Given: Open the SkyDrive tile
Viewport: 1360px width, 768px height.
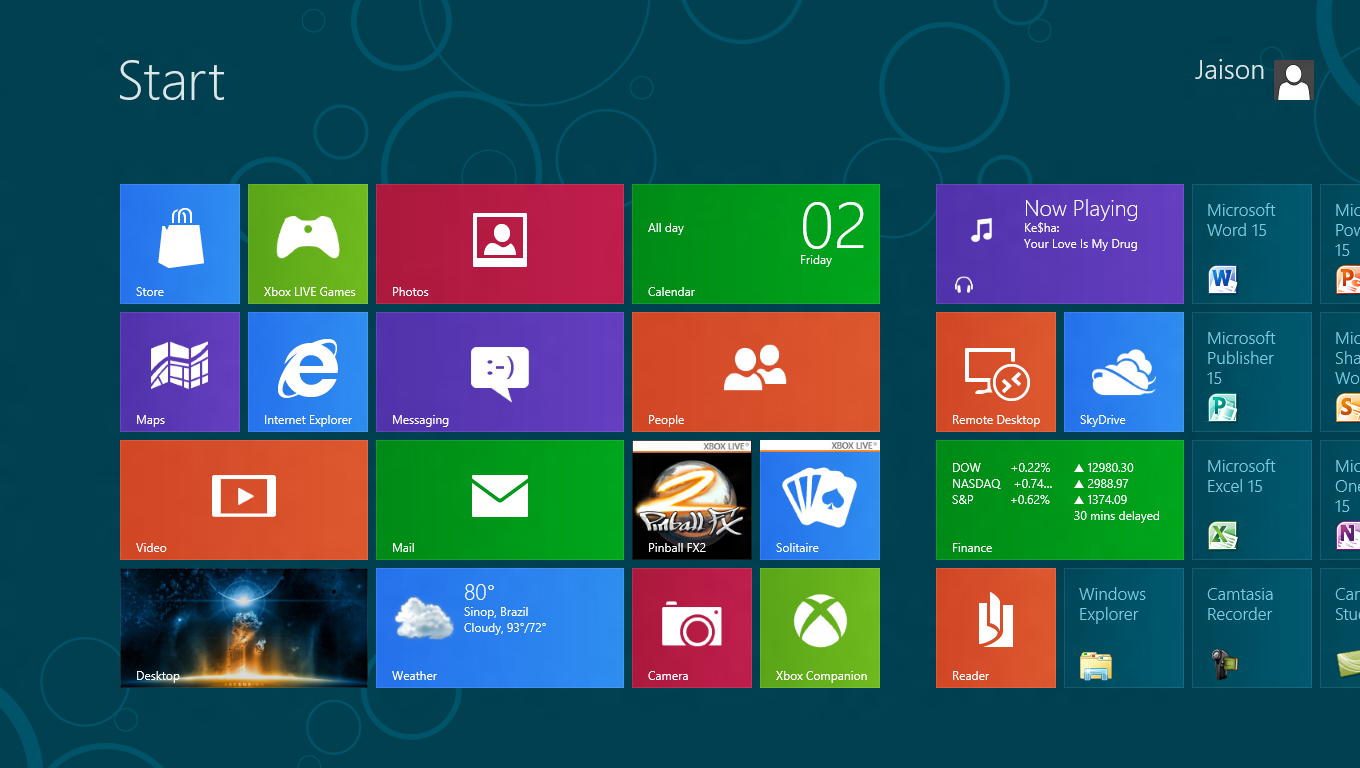Looking at the screenshot, I should (x=1124, y=372).
